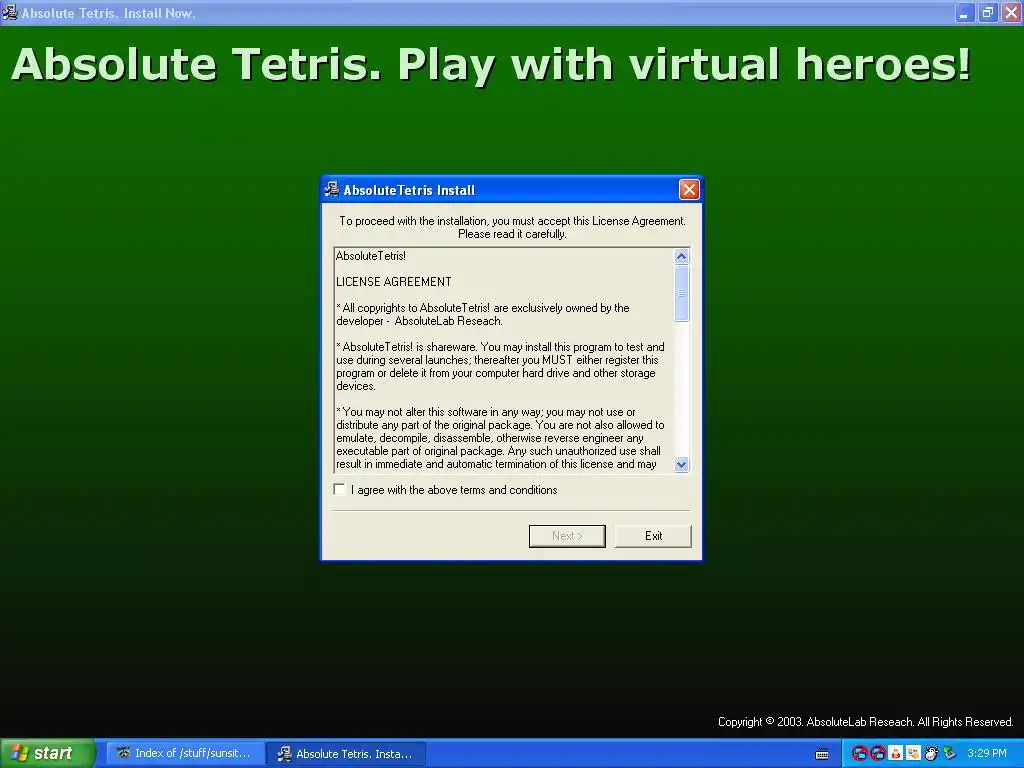Image resolution: width=1024 pixels, height=768 pixels.
Task: Click the license scrollbar down arrow
Action: tap(681, 464)
